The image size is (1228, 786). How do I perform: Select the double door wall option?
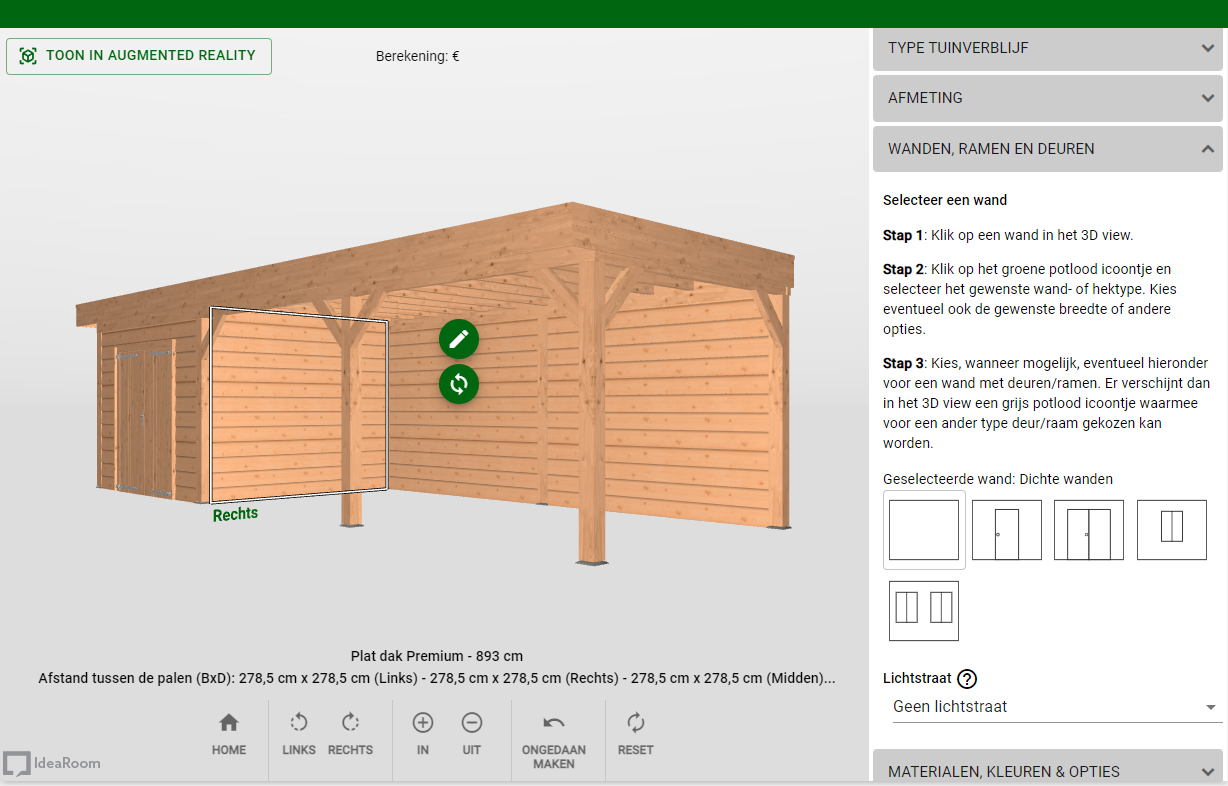(x=1089, y=530)
